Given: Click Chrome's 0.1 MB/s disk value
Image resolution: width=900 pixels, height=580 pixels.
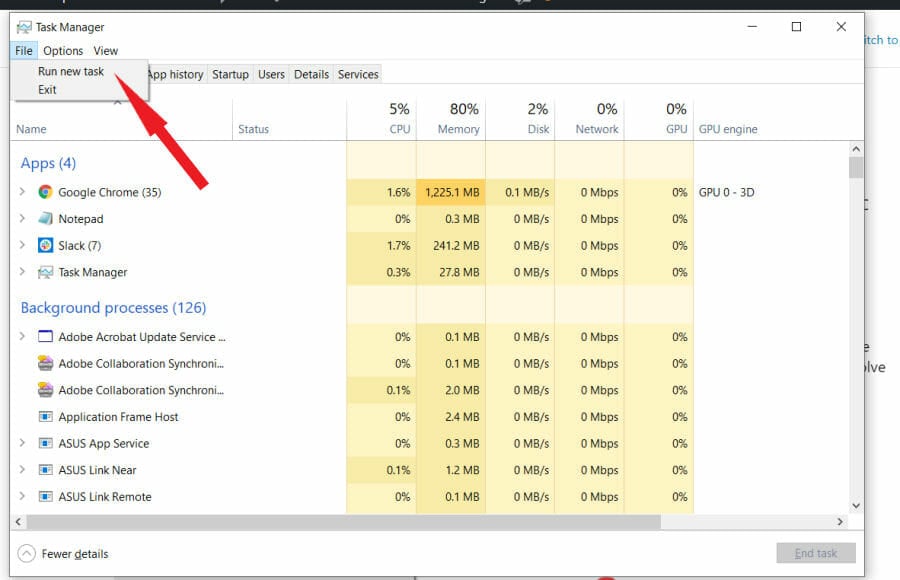Looking at the screenshot, I should pos(527,192).
